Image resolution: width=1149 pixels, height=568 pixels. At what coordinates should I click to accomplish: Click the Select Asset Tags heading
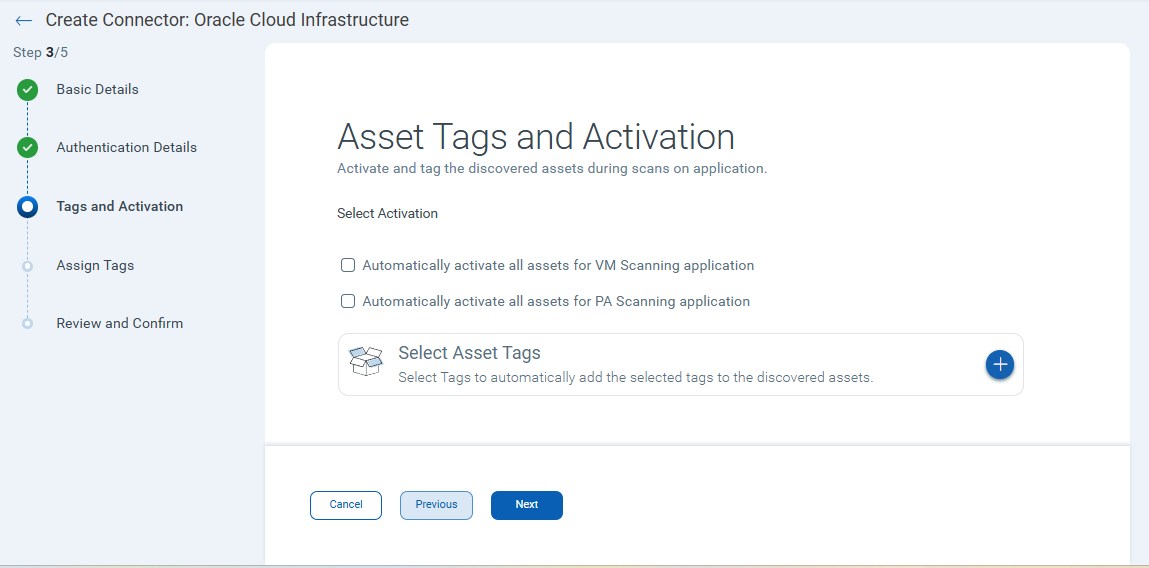[469, 353]
